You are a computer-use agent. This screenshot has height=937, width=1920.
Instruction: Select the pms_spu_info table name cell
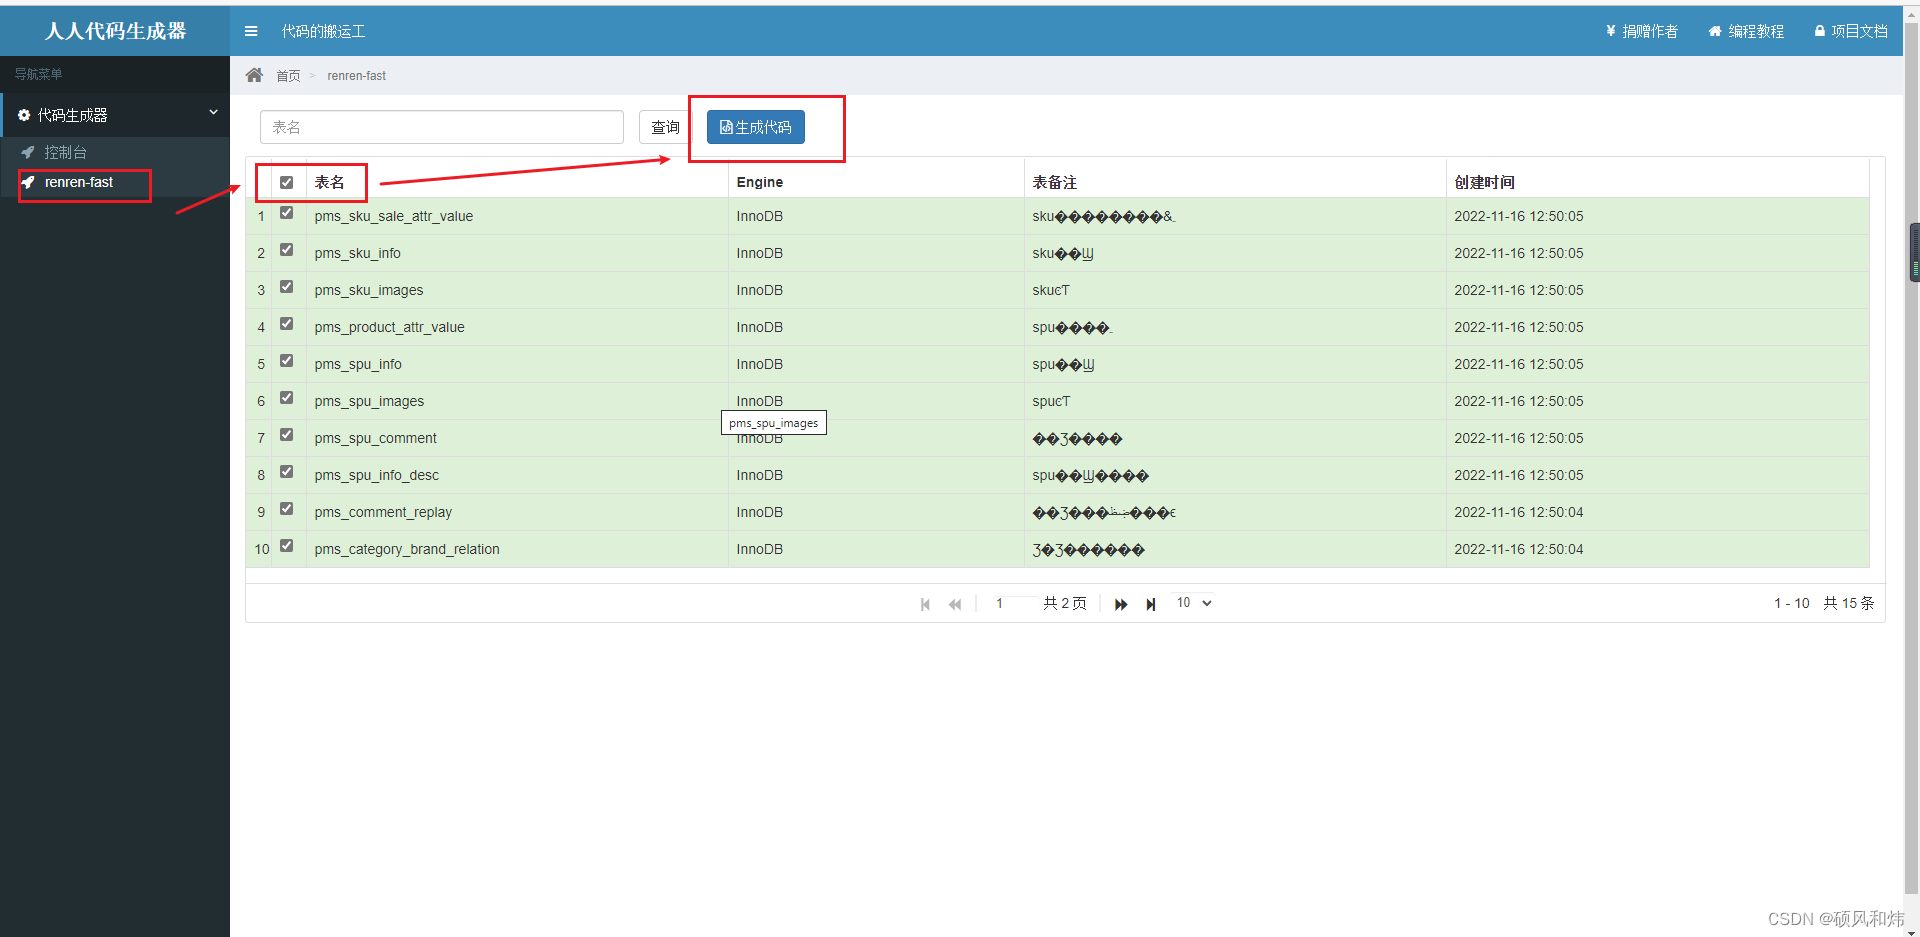point(517,364)
